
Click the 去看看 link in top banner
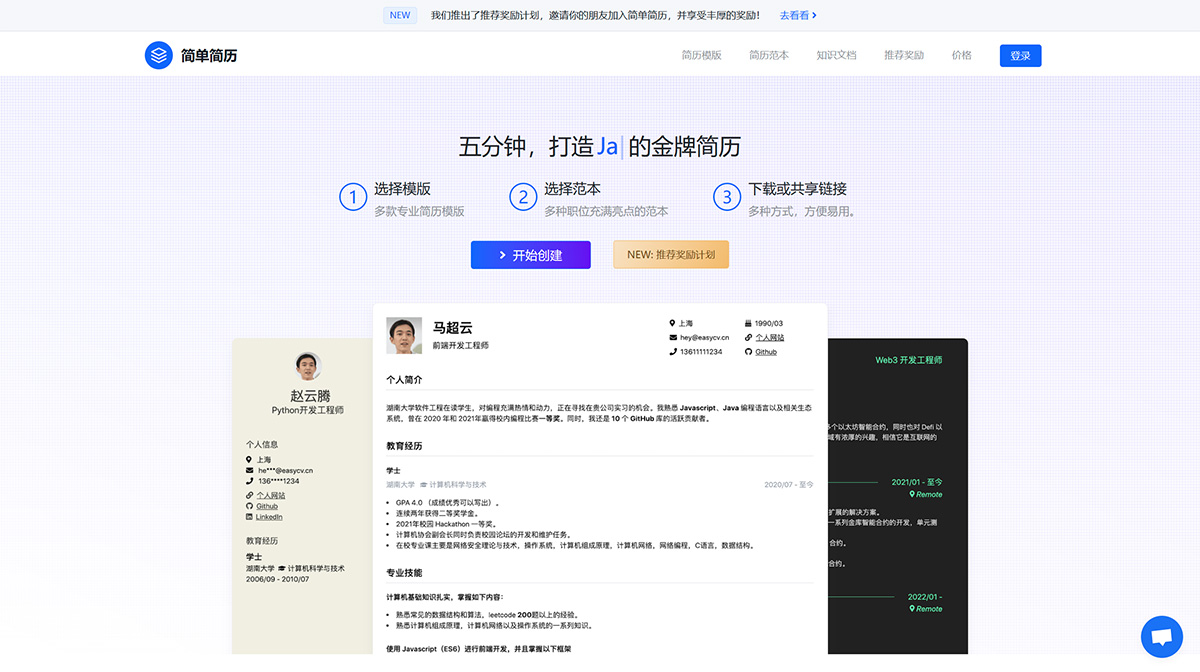794,15
